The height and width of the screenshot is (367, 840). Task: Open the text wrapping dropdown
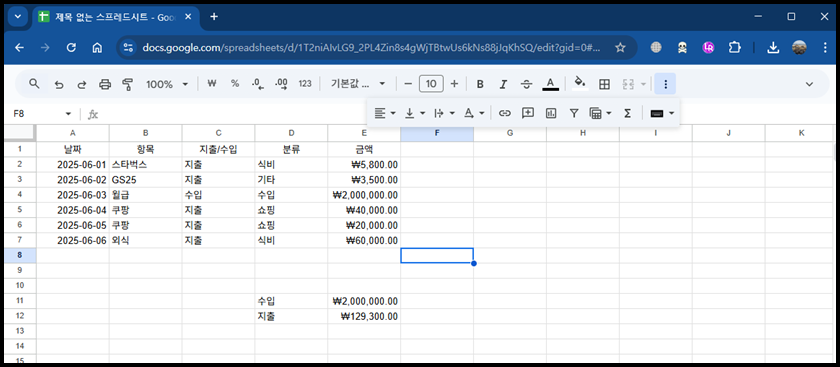444,113
